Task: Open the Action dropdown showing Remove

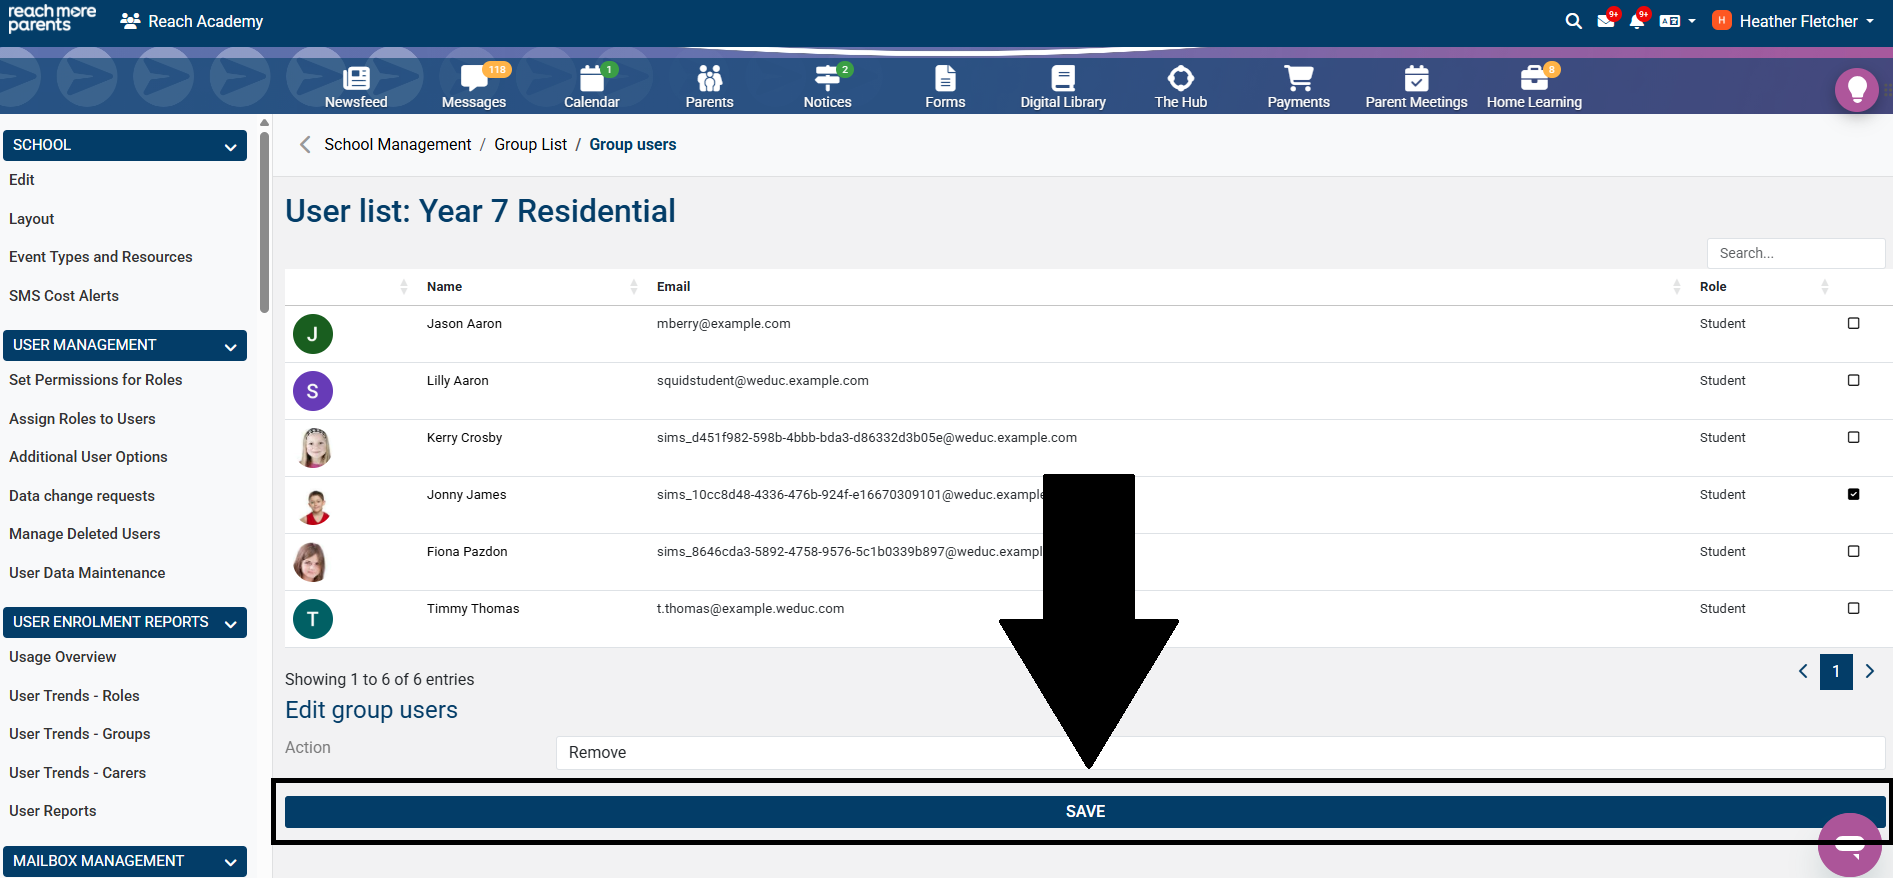Action: click(1220, 753)
